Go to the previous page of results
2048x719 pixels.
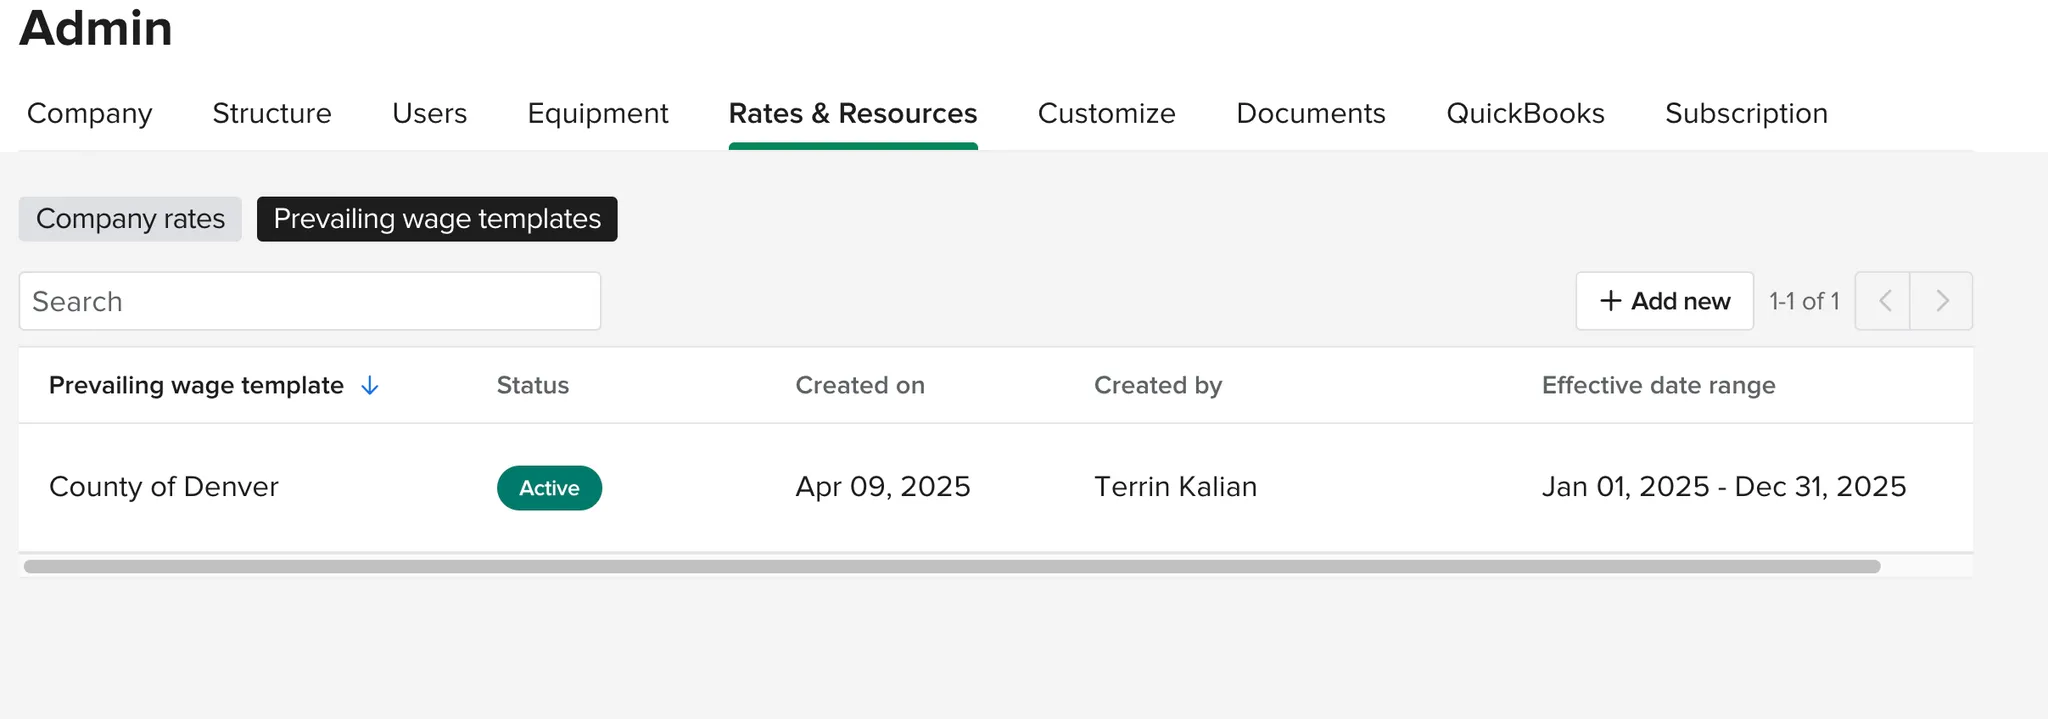point(1884,301)
